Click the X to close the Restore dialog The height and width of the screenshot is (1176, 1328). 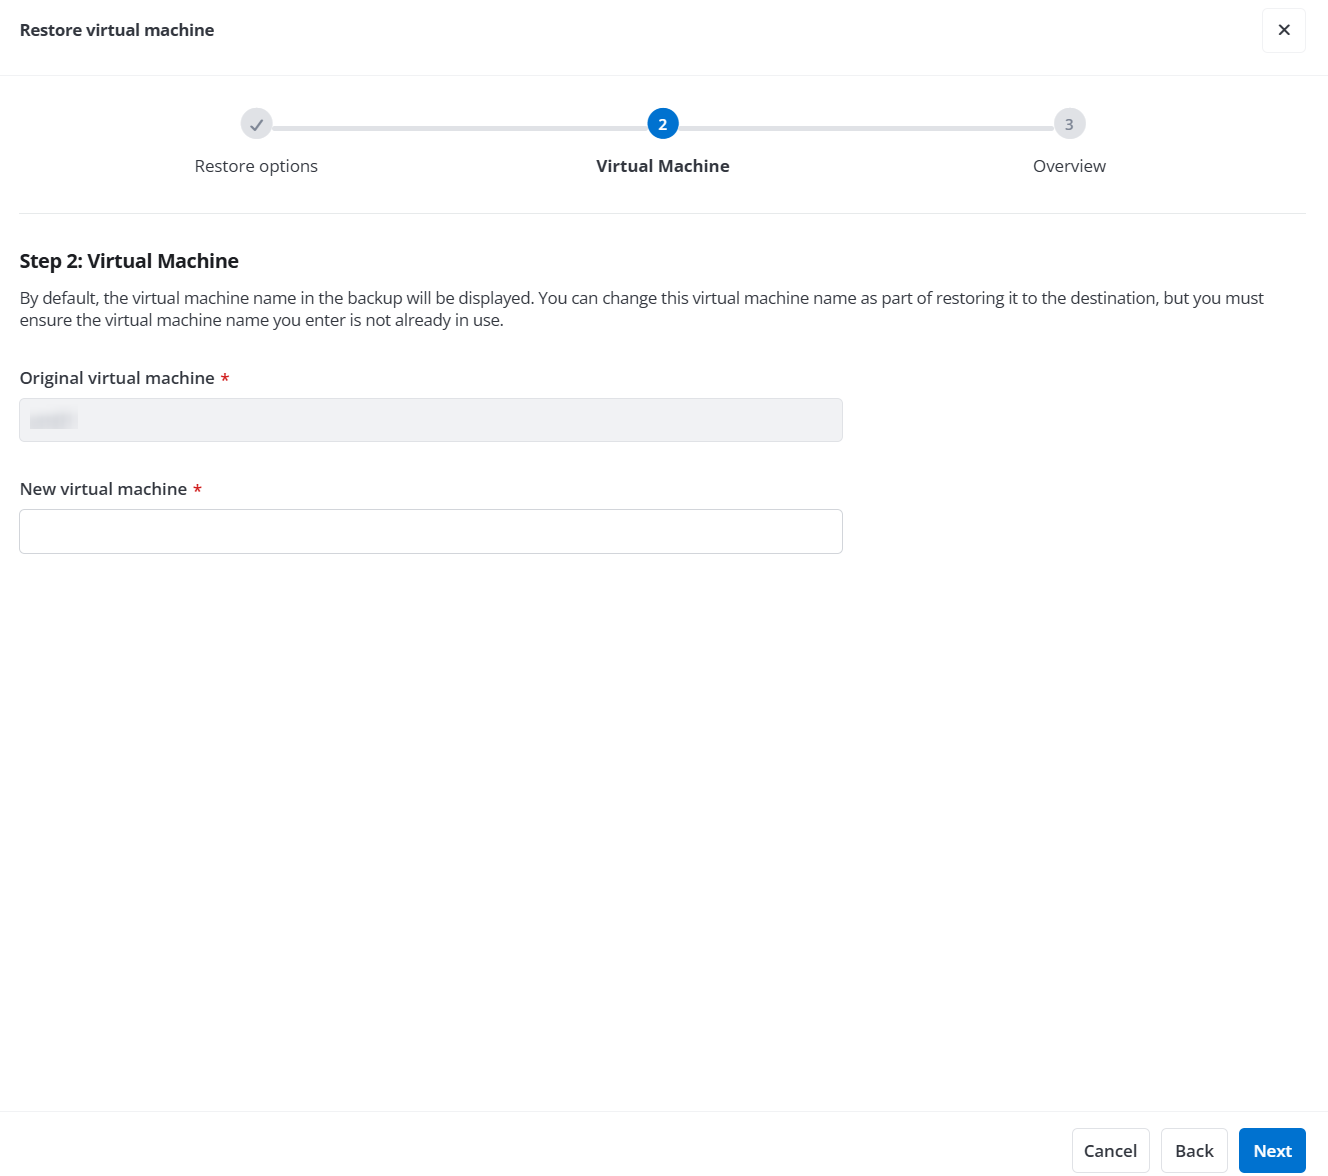pyautogui.click(x=1283, y=30)
